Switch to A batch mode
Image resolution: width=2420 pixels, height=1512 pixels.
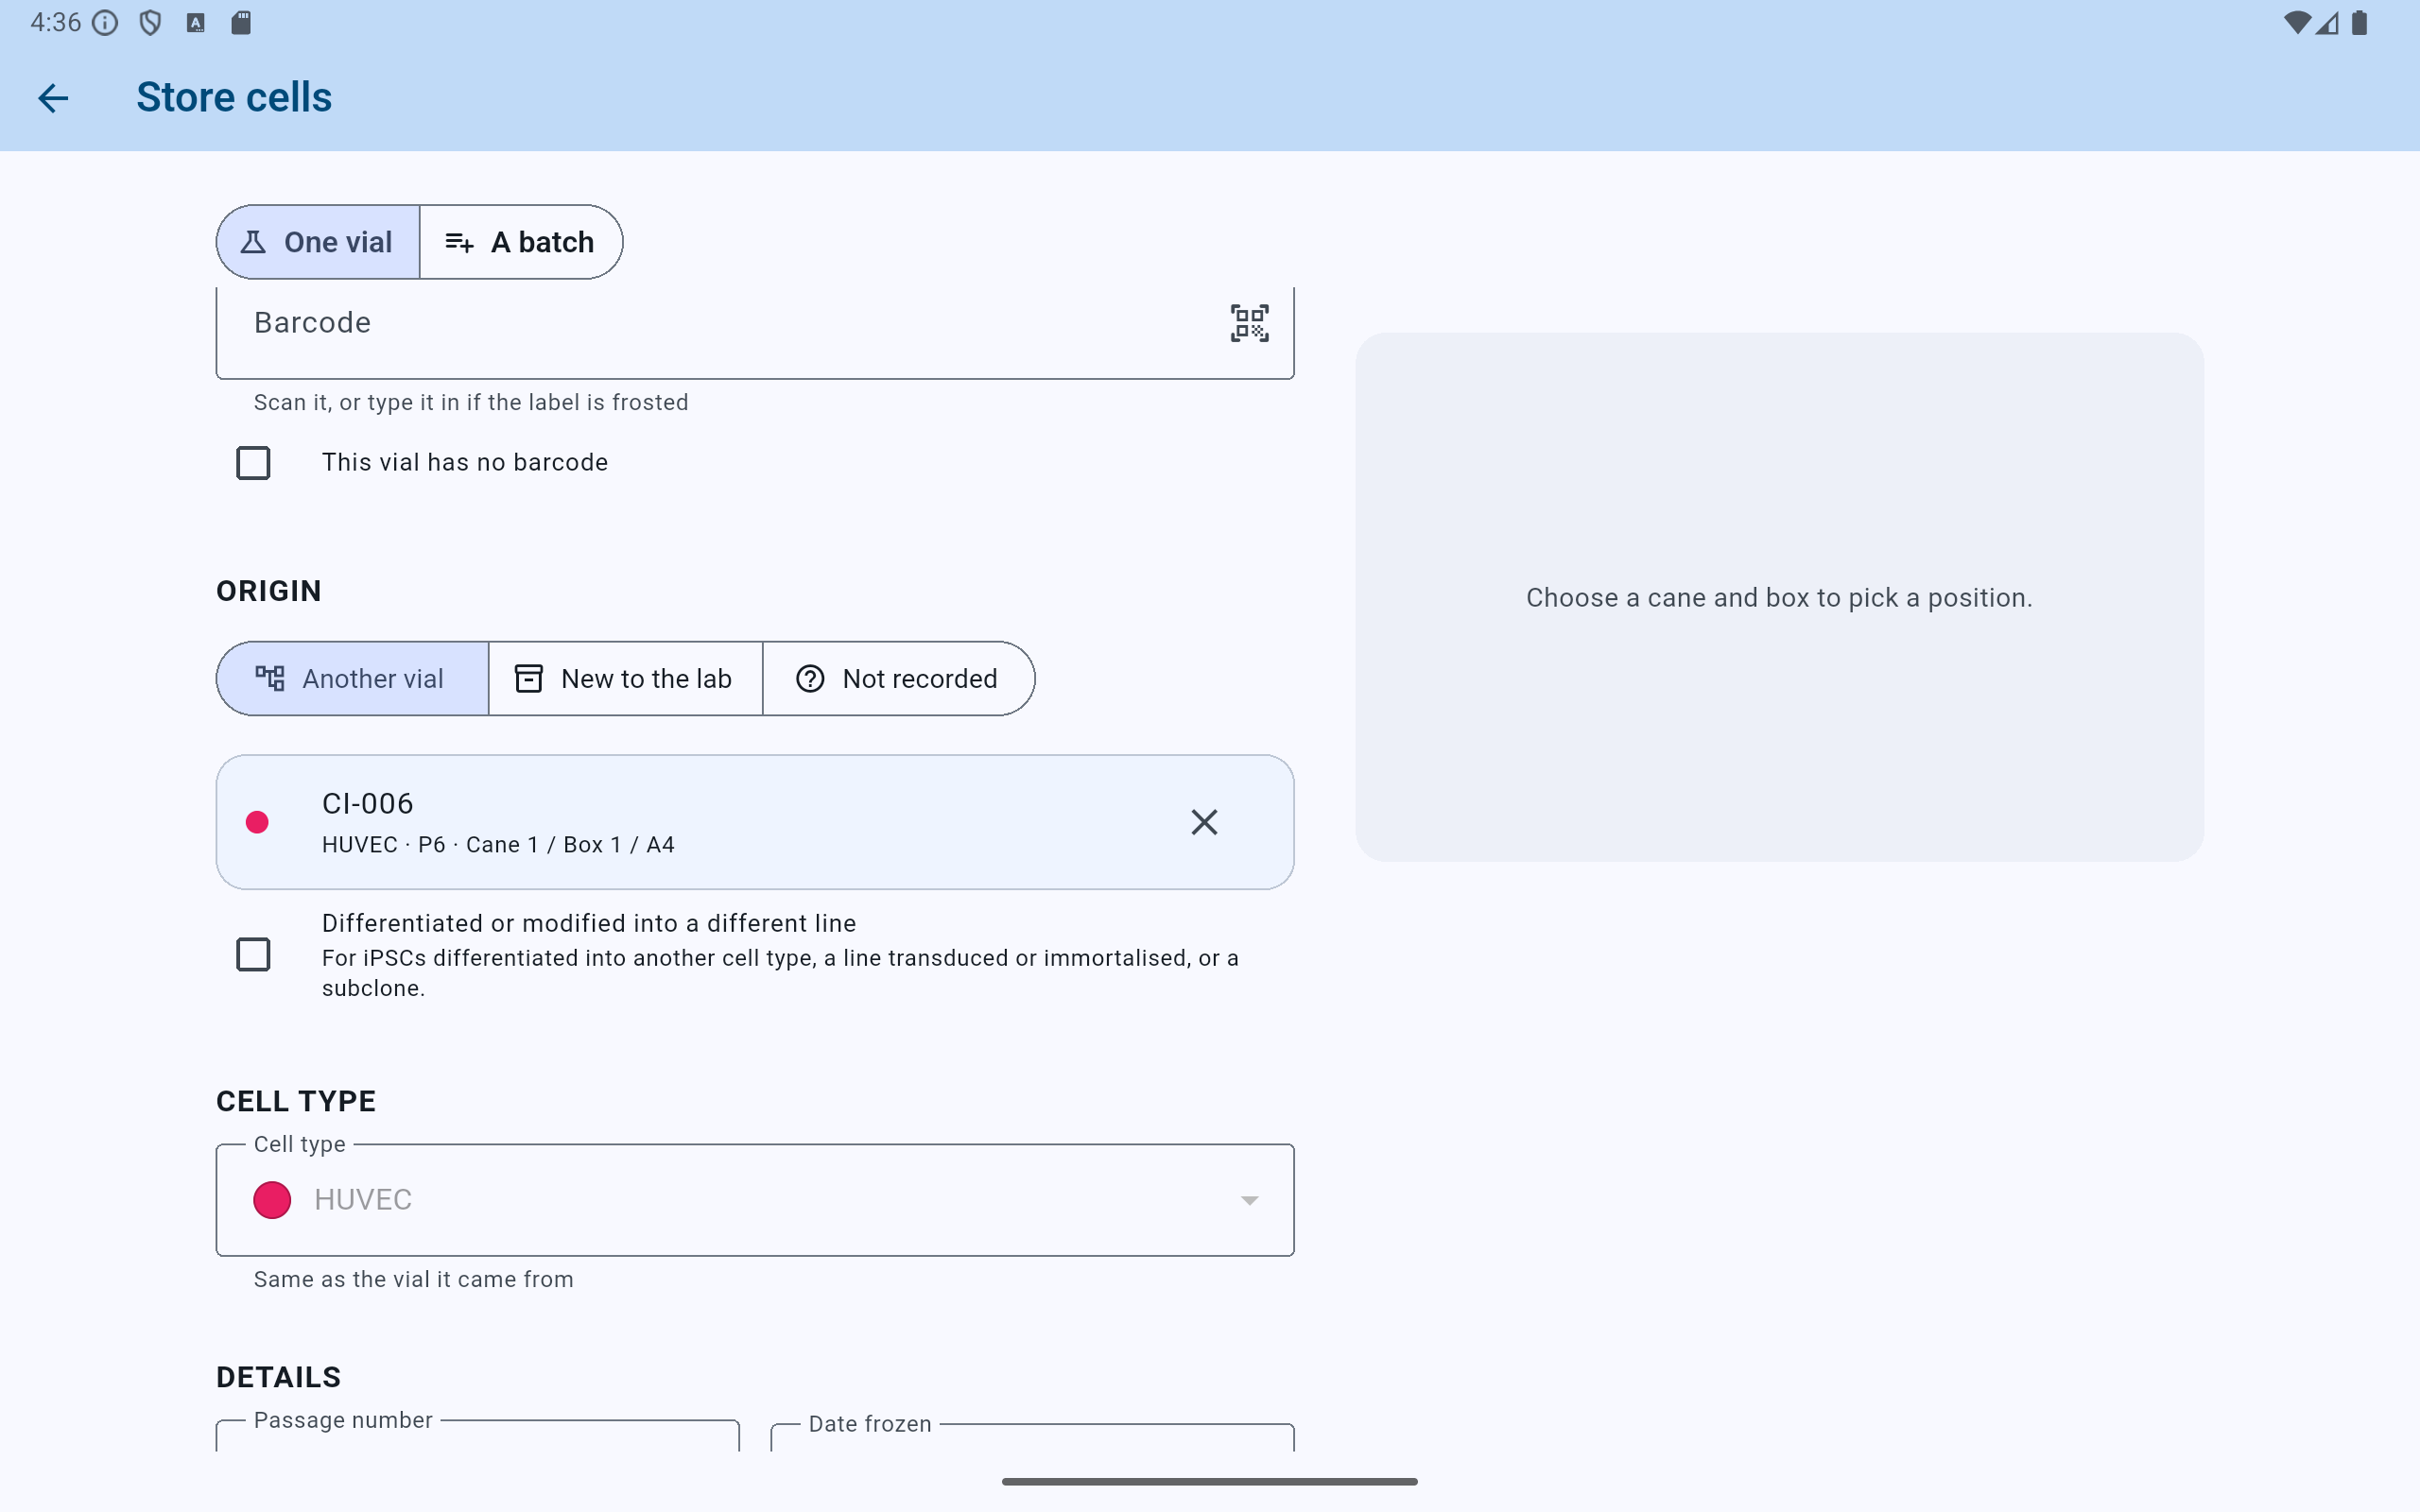pos(521,242)
